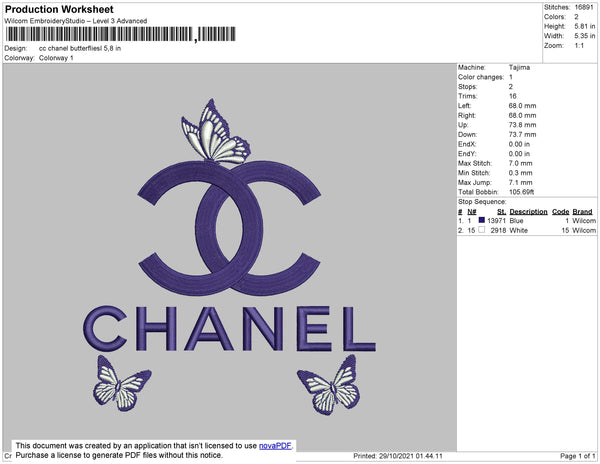Click the bottom-right butterfly graphic
This screenshot has height=464, width=600.
coord(329,385)
